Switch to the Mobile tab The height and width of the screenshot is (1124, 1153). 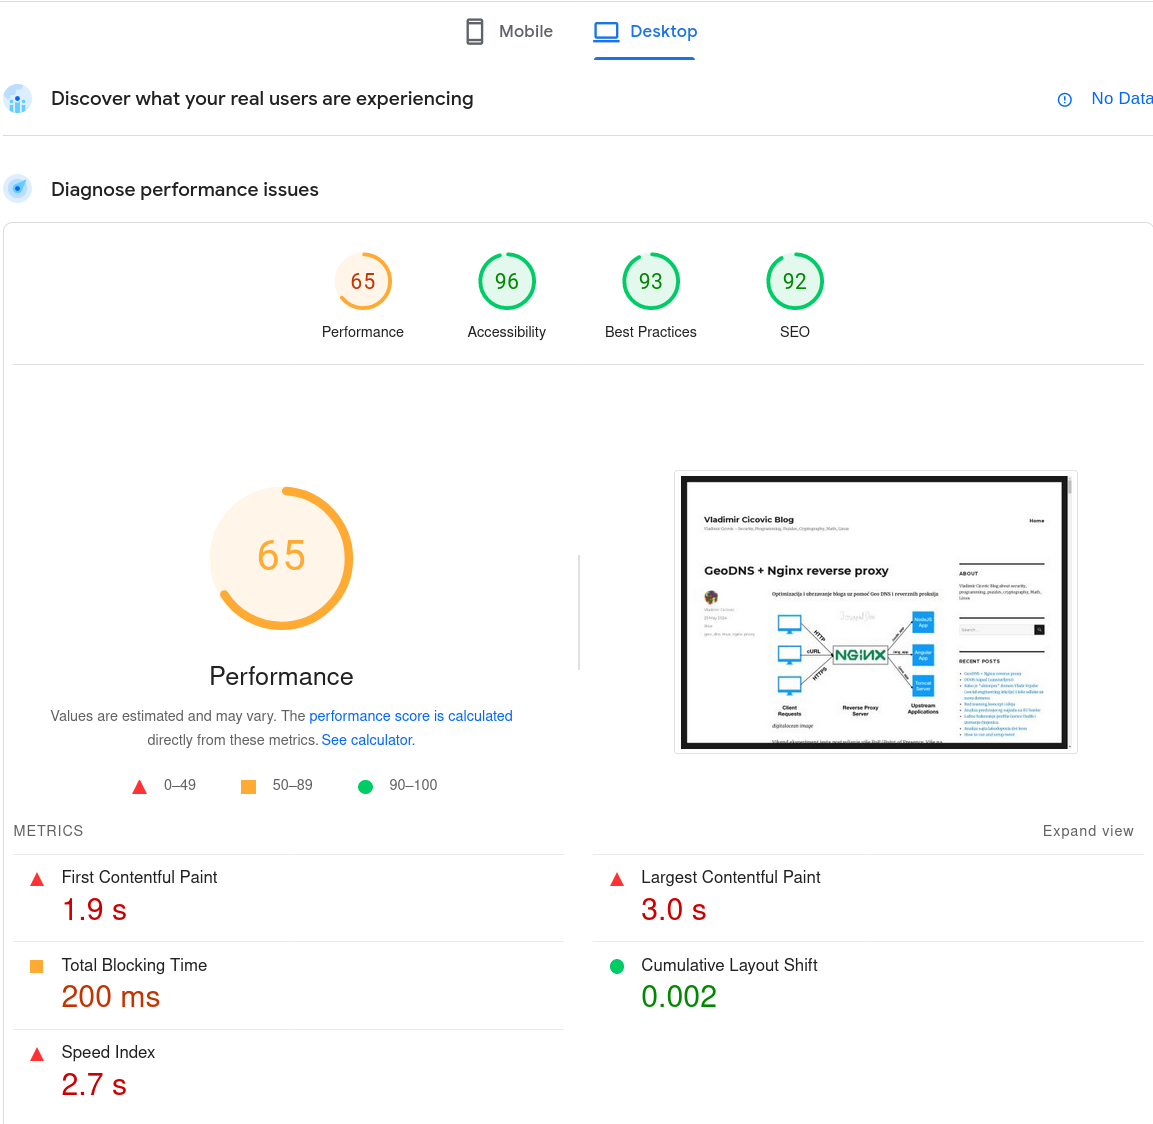coord(509,32)
